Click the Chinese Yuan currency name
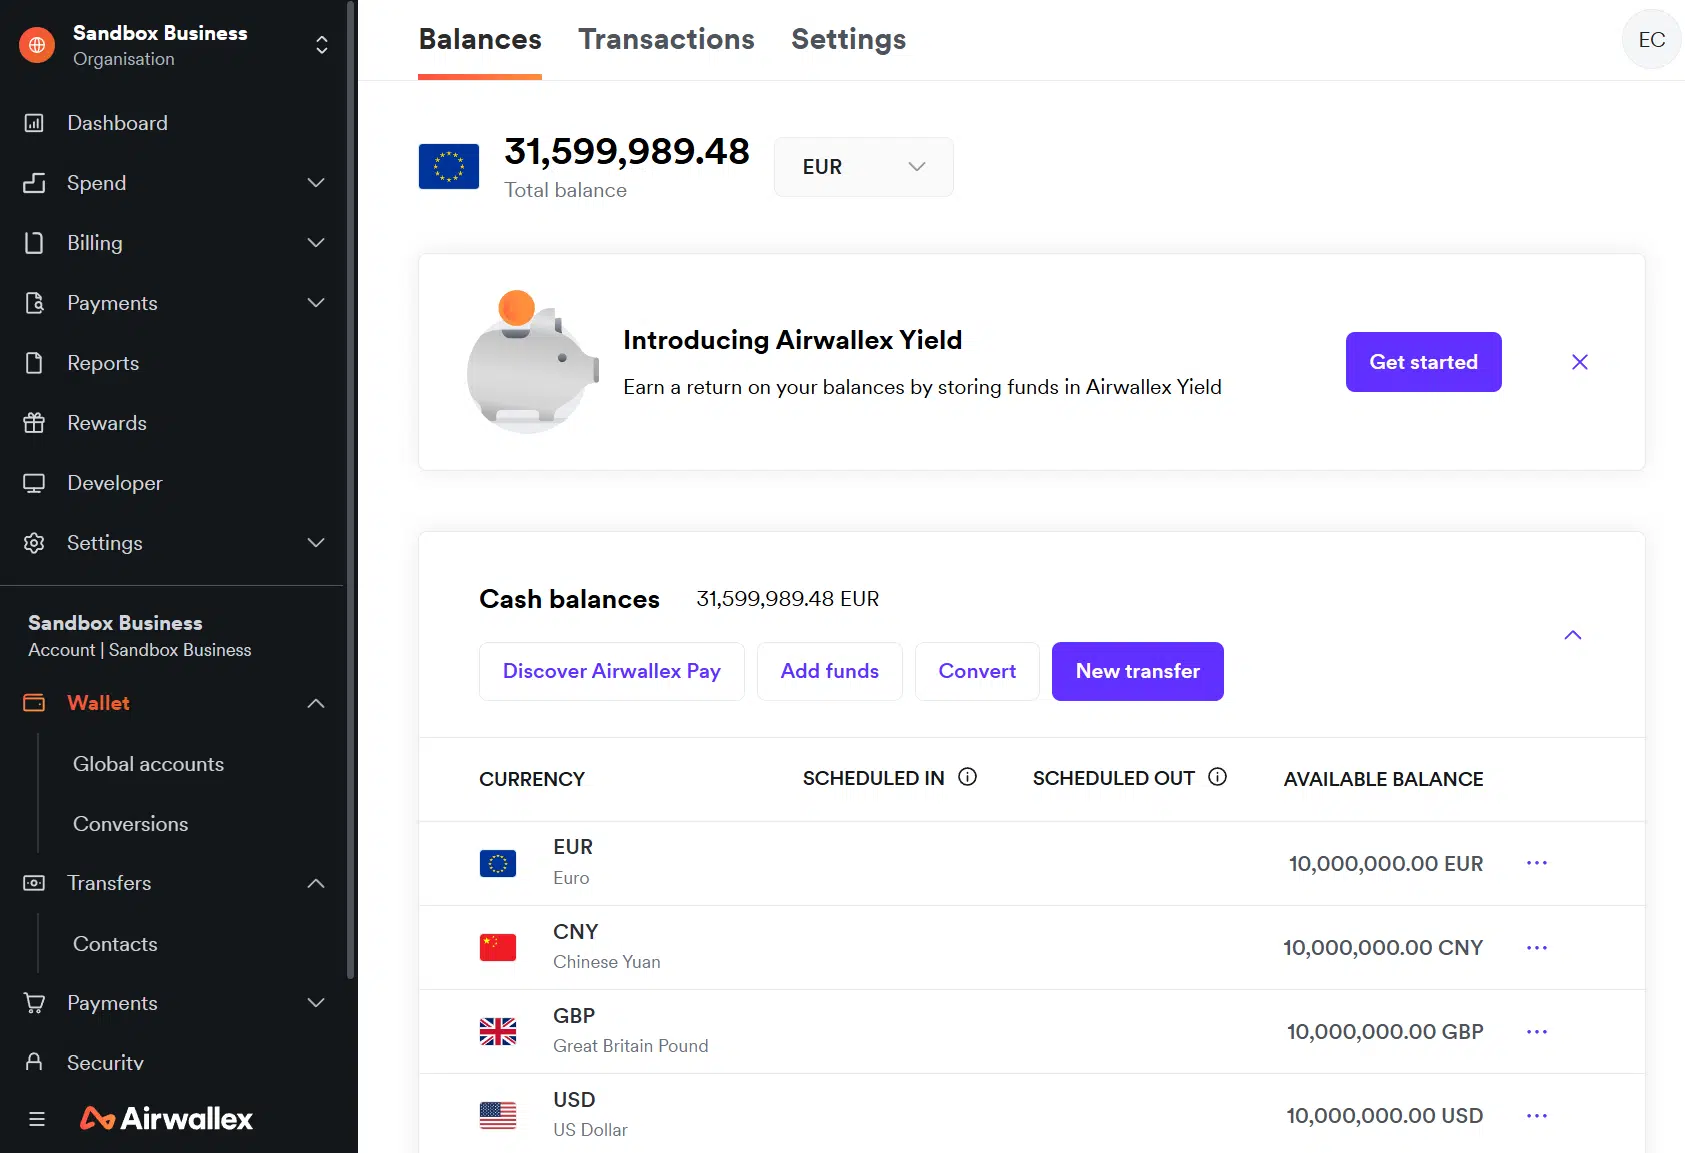Screen dimensions: 1685x1153 pyautogui.click(x=607, y=962)
